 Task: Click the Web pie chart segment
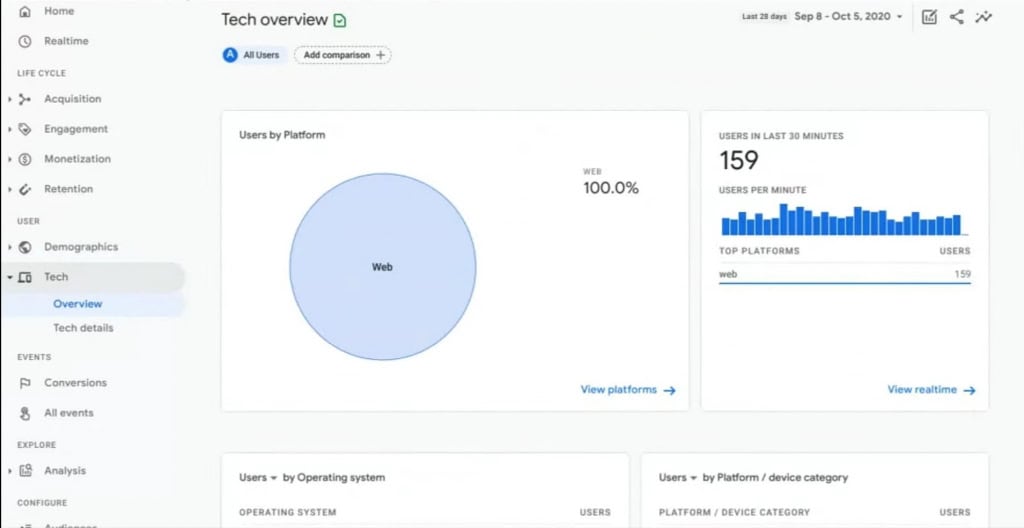pos(382,267)
